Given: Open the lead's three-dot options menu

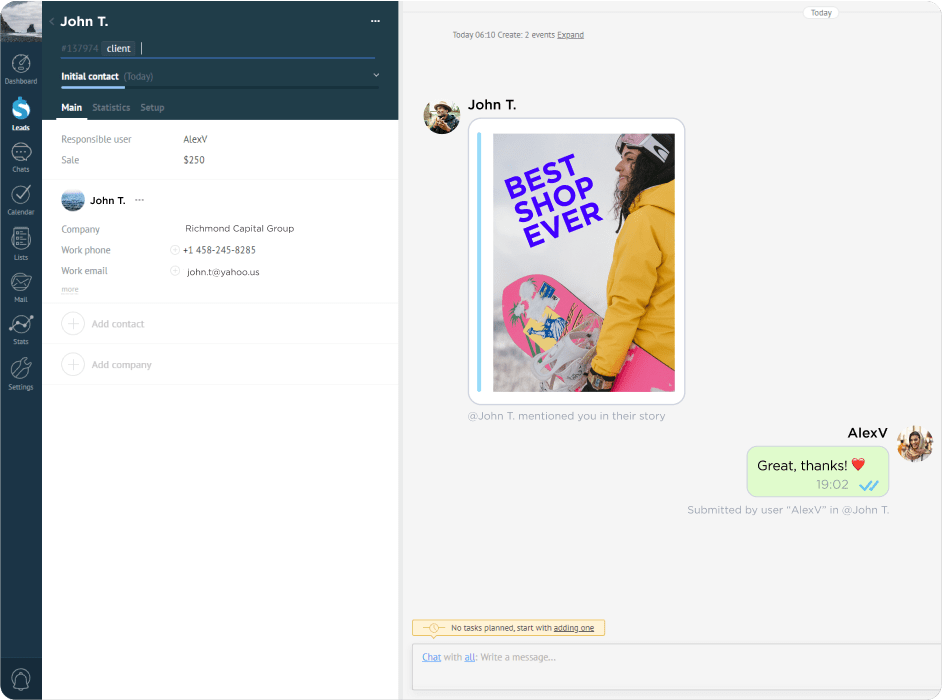Looking at the screenshot, I should click(x=375, y=21).
